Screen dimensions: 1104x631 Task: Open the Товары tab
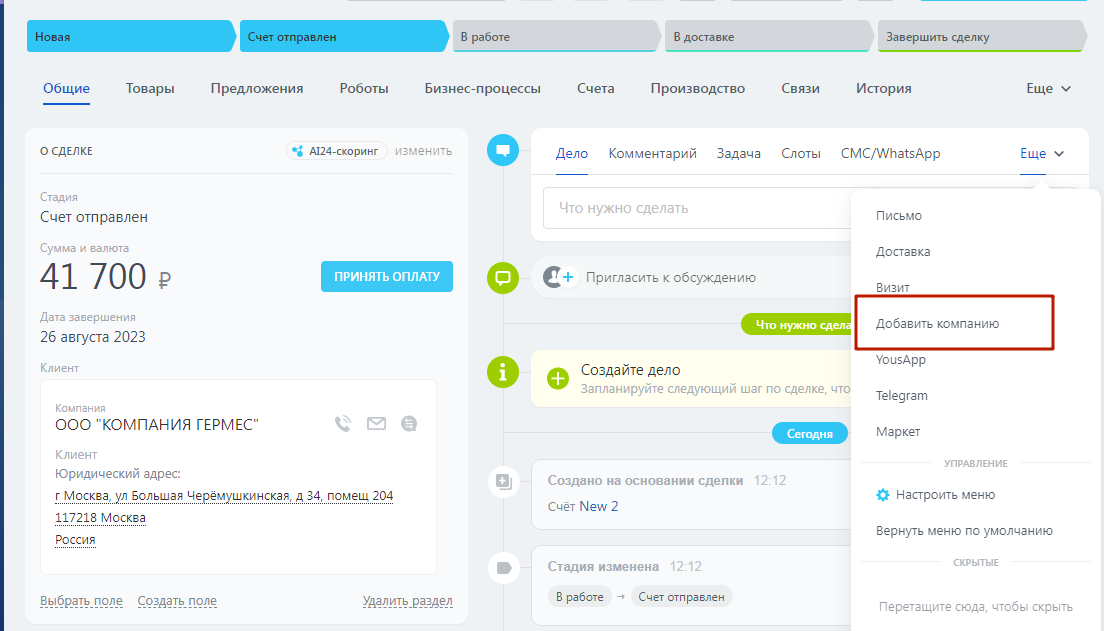pos(150,88)
